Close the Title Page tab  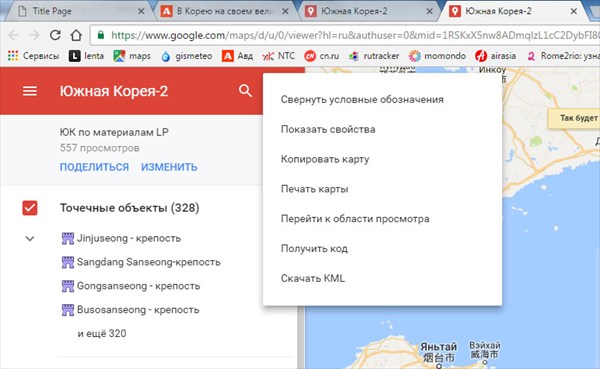[x=141, y=11]
